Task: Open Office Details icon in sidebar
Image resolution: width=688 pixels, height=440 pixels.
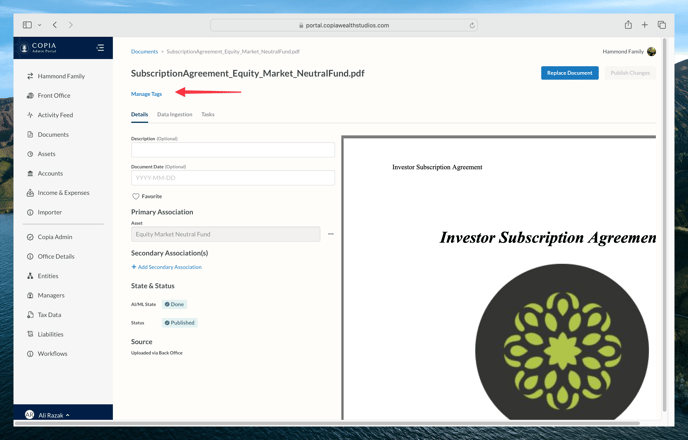Action: (30, 256)
